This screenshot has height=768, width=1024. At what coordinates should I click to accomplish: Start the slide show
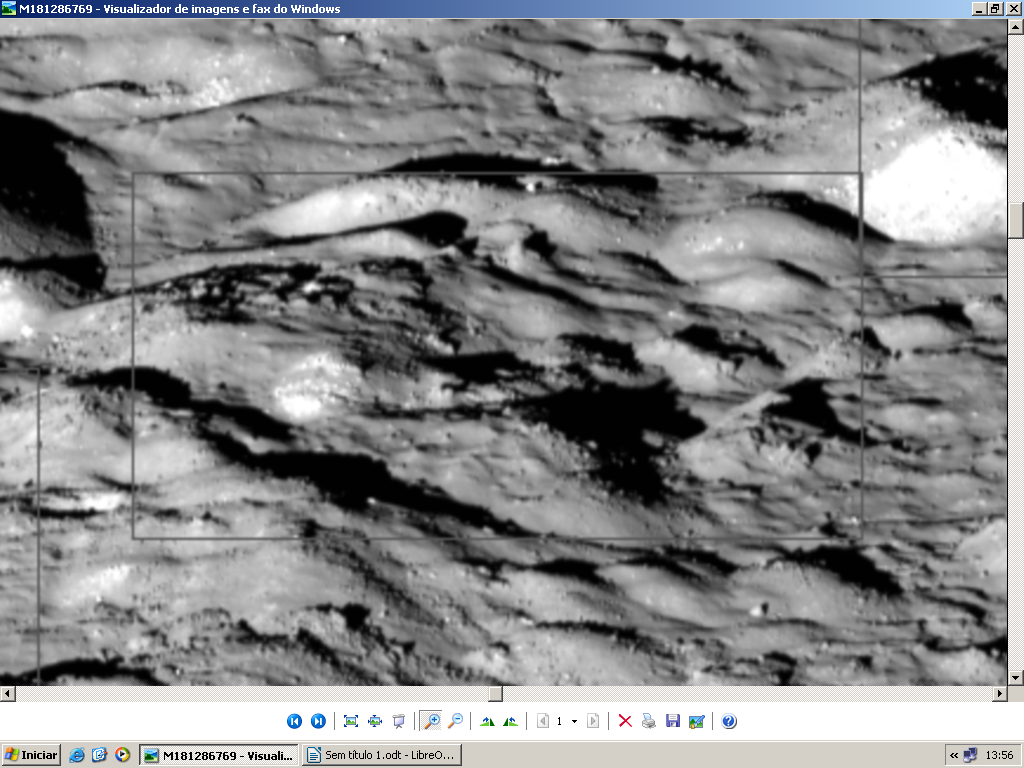[399, 721]
